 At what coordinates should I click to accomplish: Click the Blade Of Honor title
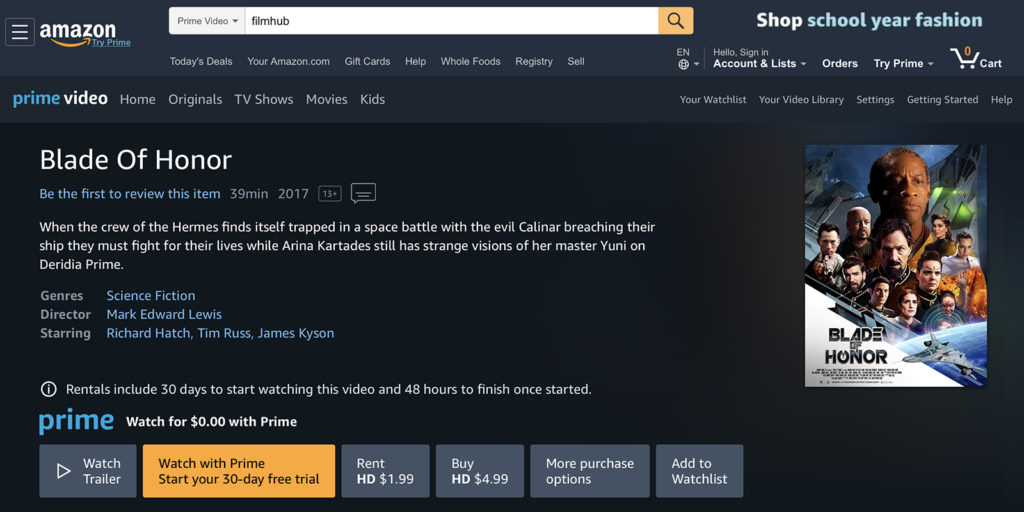tap(136, 160)
